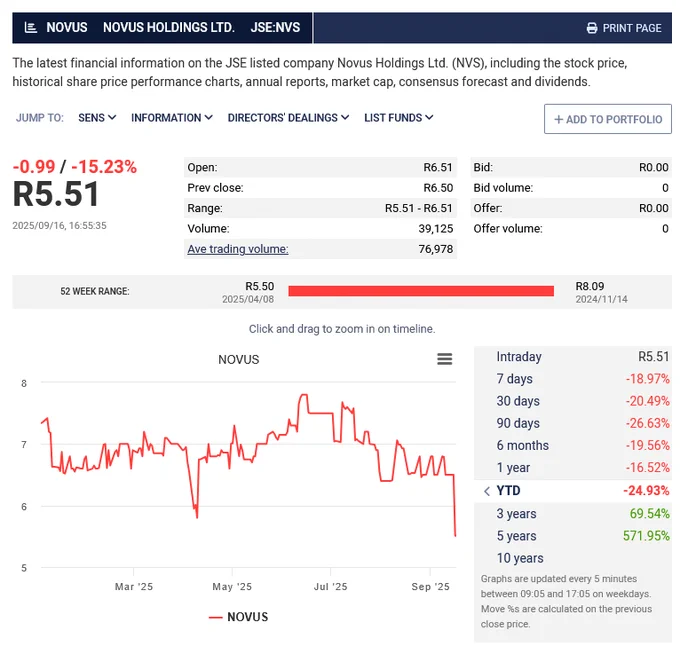Select the 7 days period
This screenshot has width=680, height=654.
pos(572,379)
